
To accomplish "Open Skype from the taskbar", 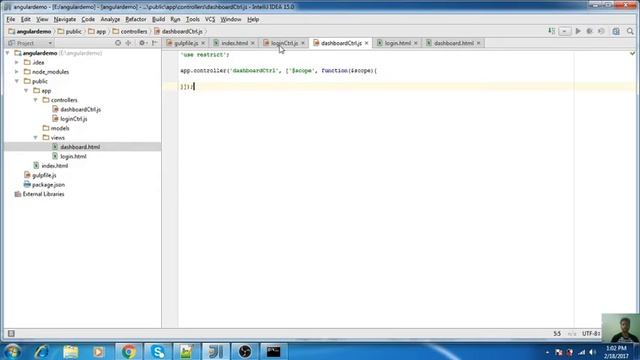I will coord(158,351).
